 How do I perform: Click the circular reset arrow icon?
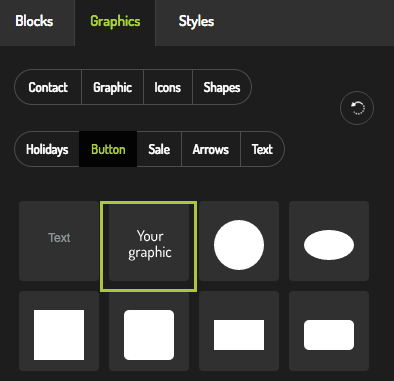357,108
